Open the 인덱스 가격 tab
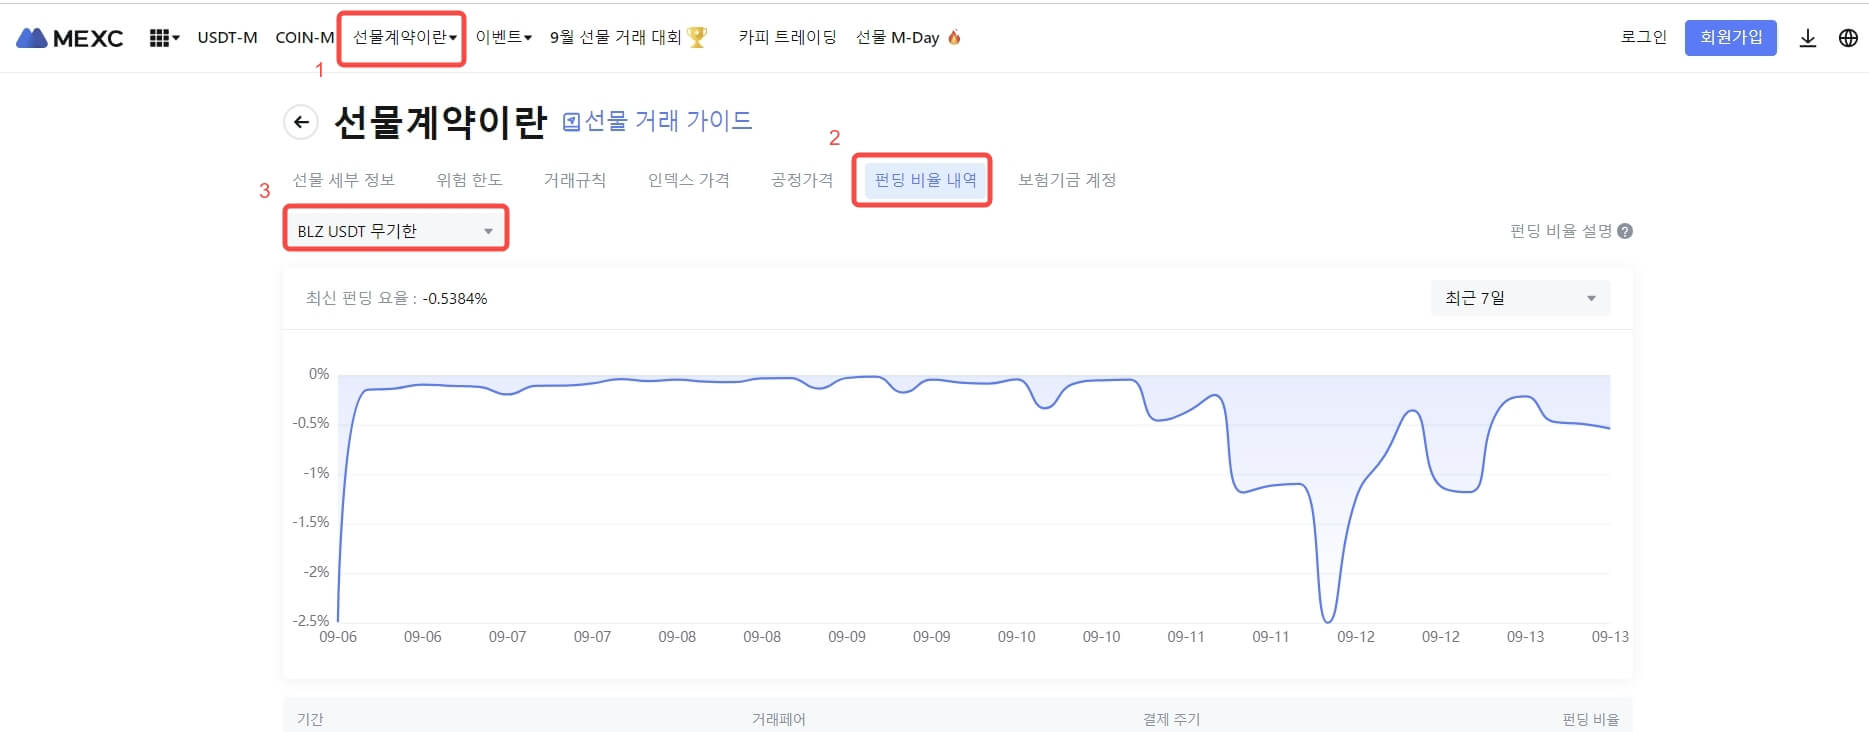The width and height of the screenshot is (1869, 732). click(x=688, y=180)
